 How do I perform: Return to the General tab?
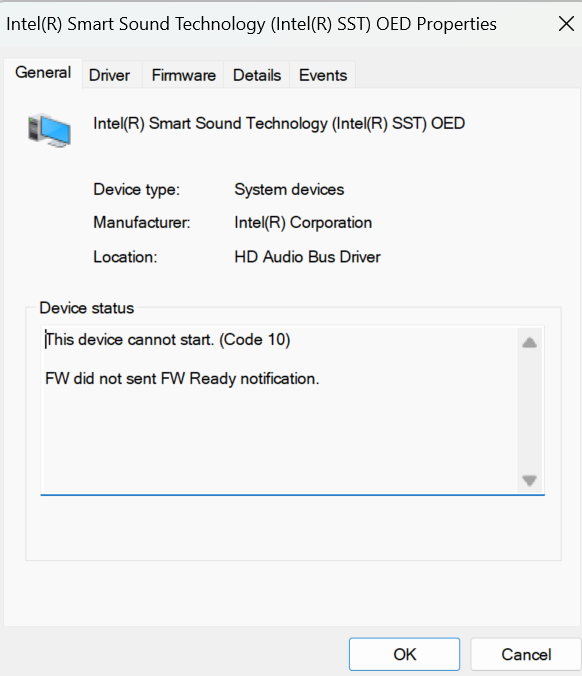[x=43, y=73]
